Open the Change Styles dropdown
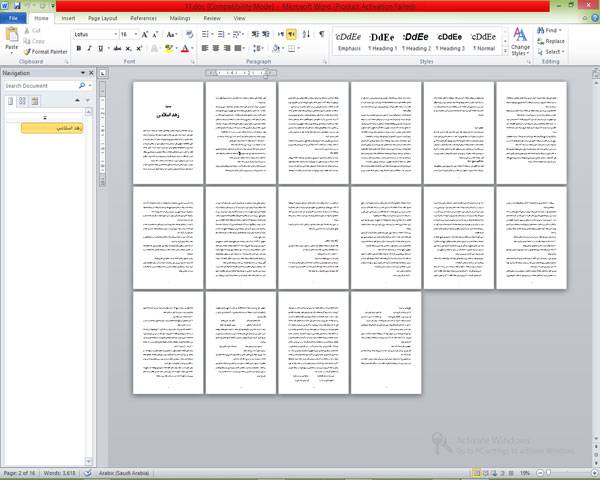Viewport: 600px width, 480px height. [x=520, y=41]
